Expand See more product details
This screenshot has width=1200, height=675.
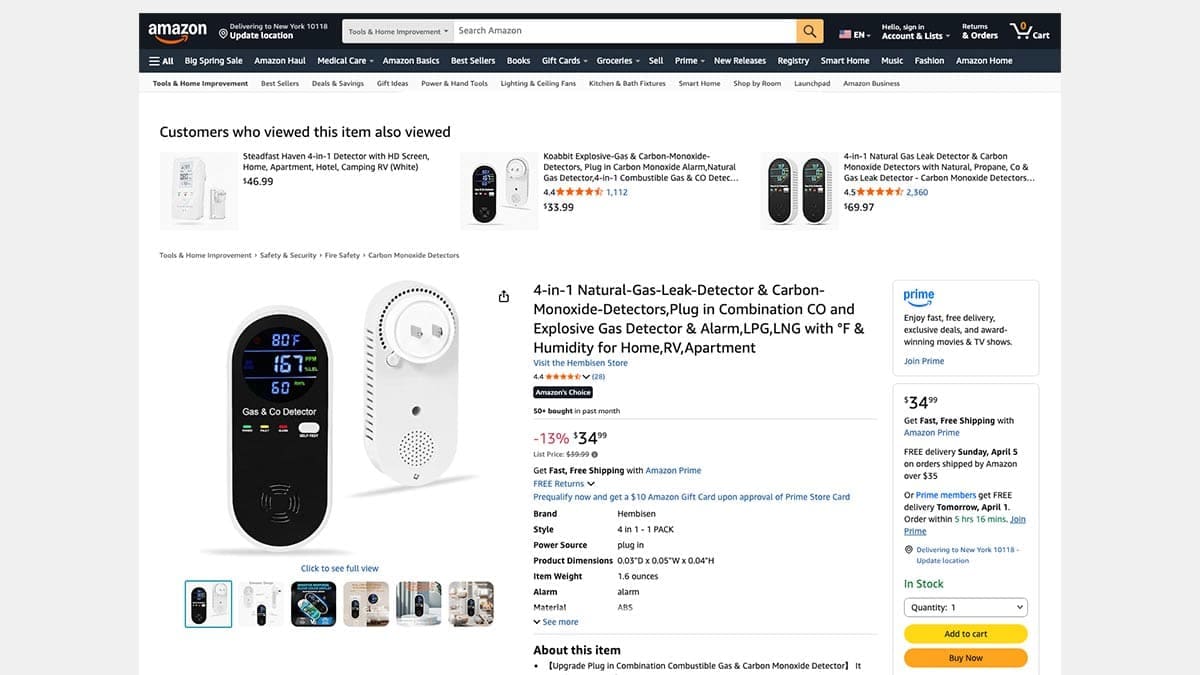click(556, 622)
